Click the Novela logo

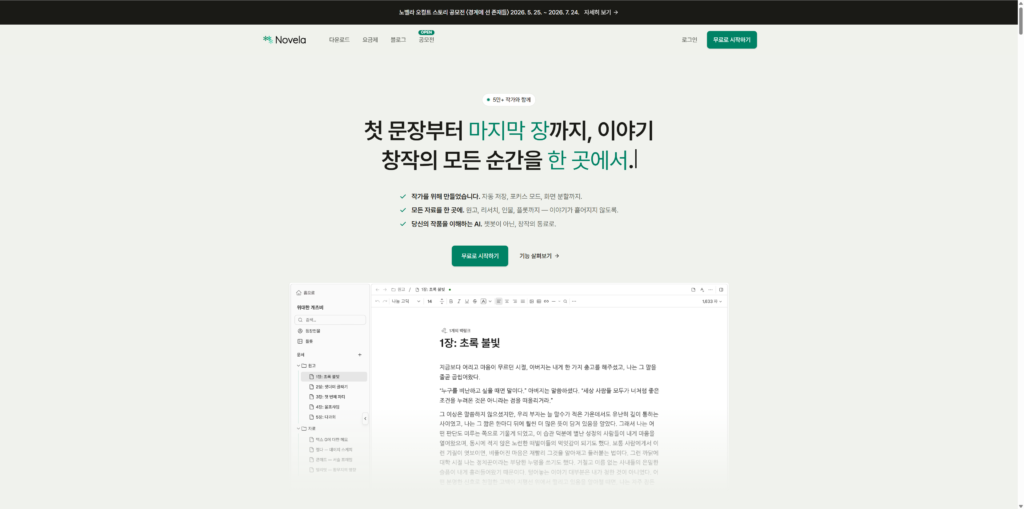pyautogui.click(x=284, y=40)
